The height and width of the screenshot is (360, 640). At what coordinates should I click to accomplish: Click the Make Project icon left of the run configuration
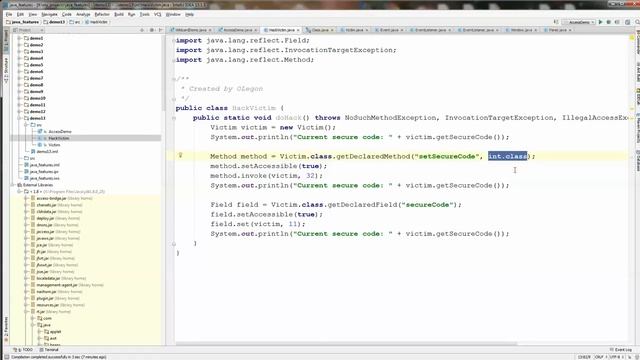tap(556, 22)
